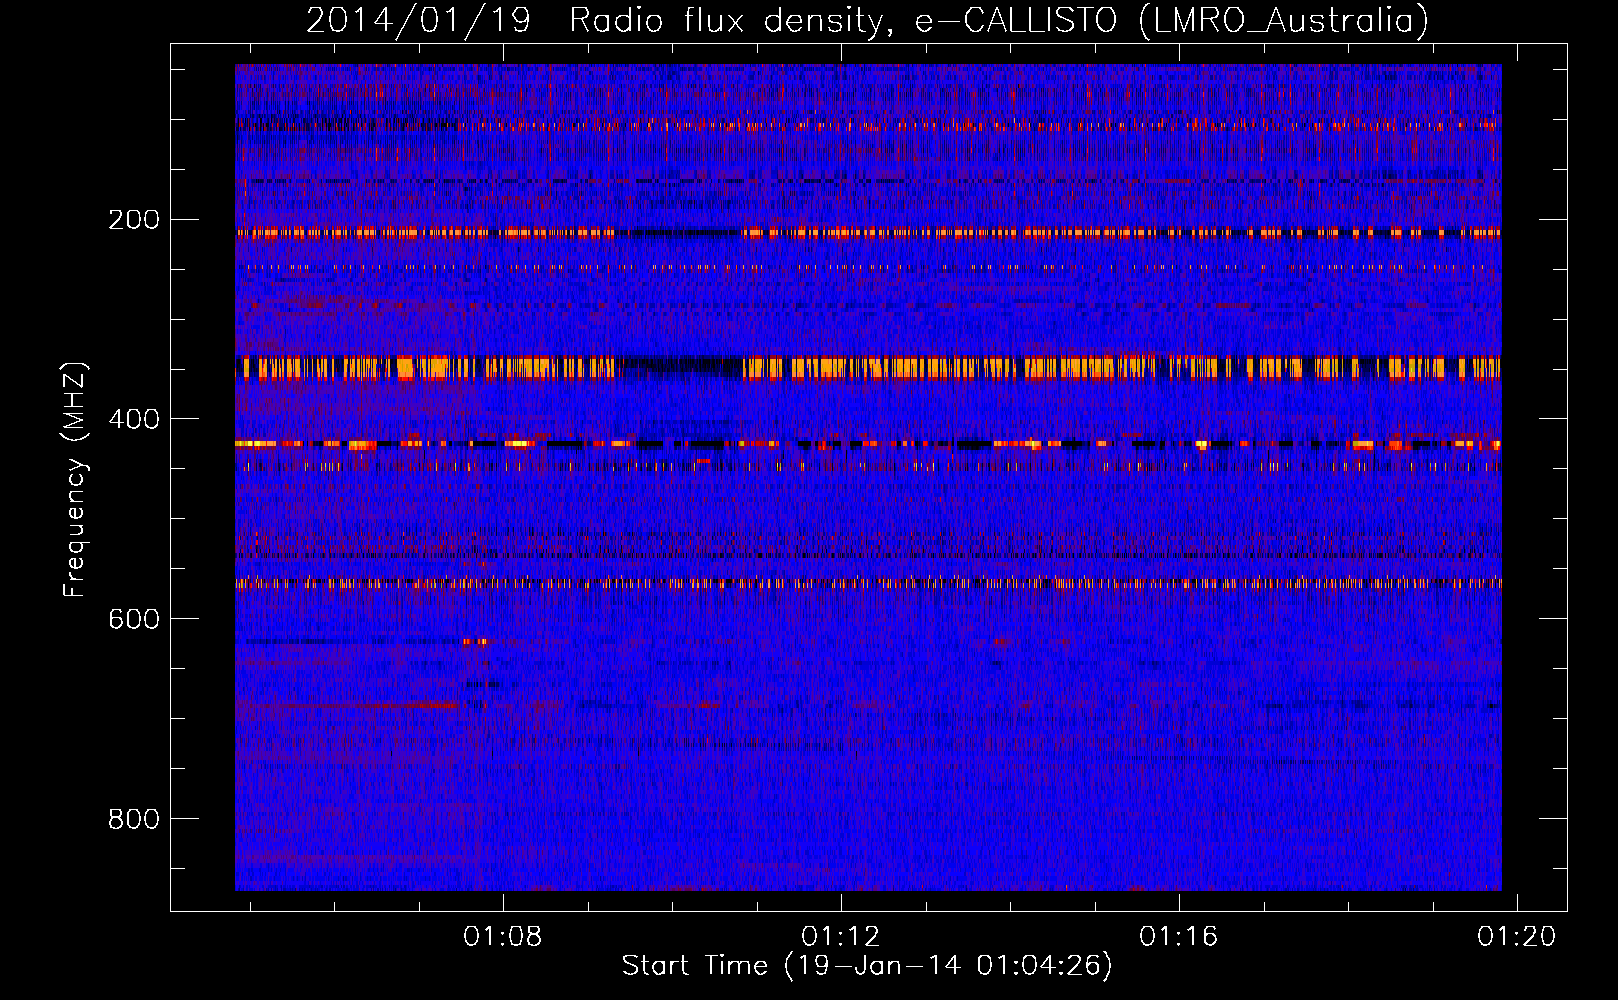Screen dimensions: 1618x1000
Task: Click the 'Frequency (MHZ)' y-axis label
Action: coord(75,480)
